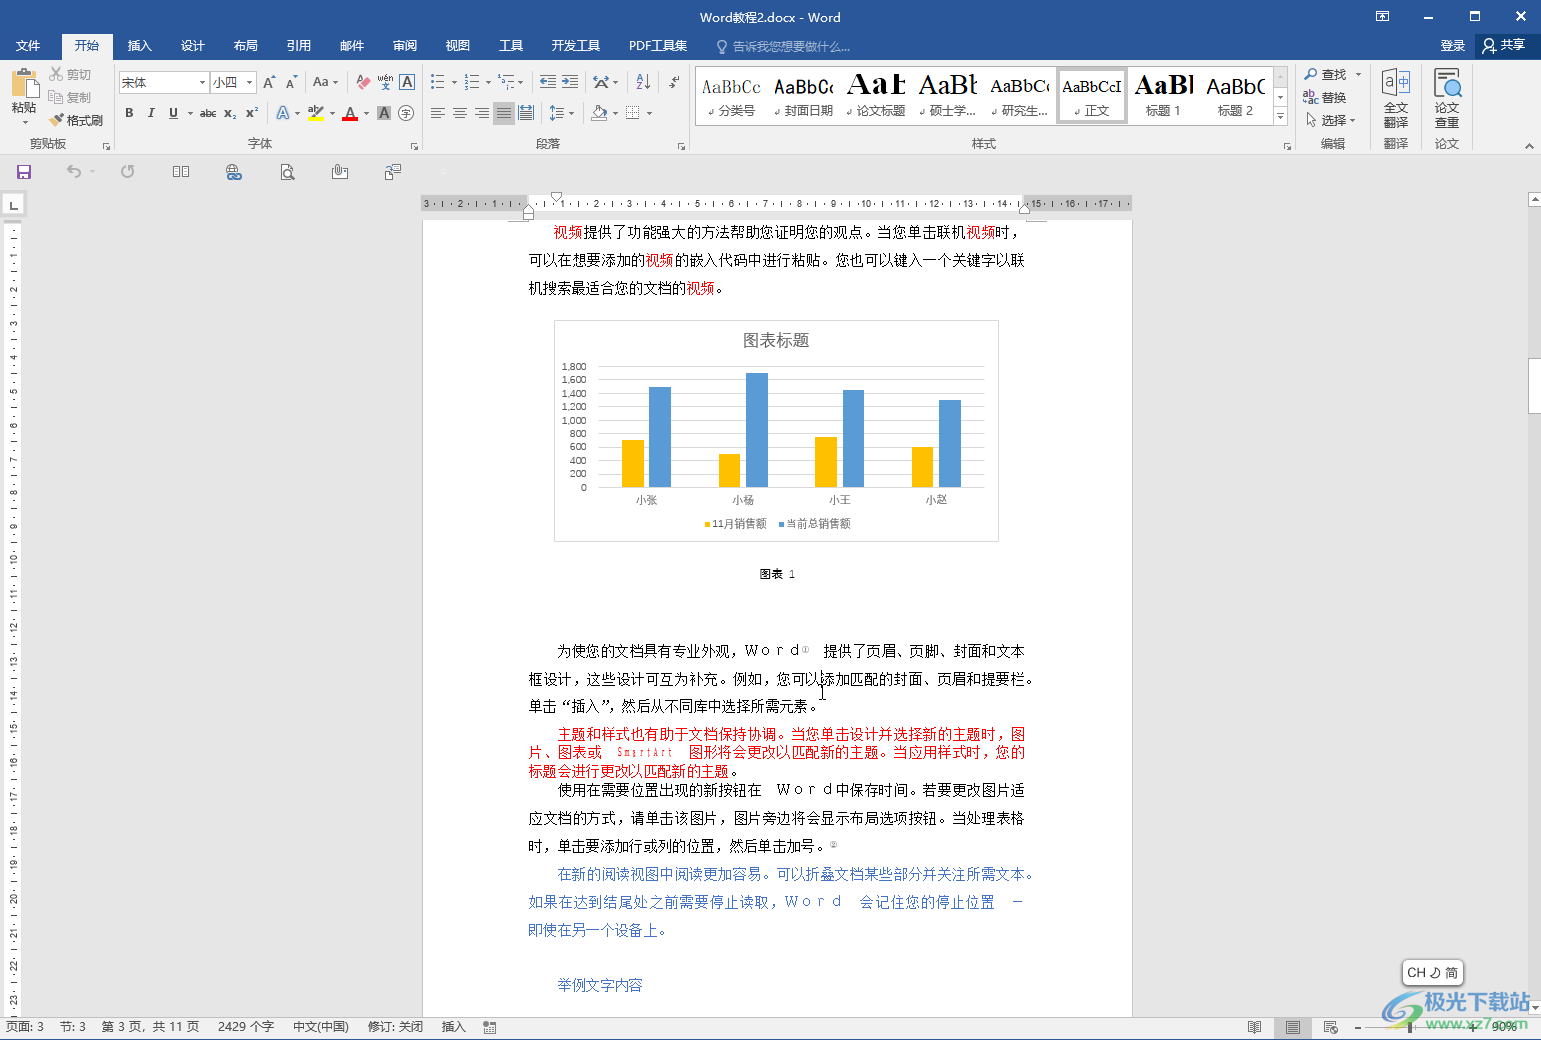Click the Redo icon in the quick toolbar

point(127,172)
